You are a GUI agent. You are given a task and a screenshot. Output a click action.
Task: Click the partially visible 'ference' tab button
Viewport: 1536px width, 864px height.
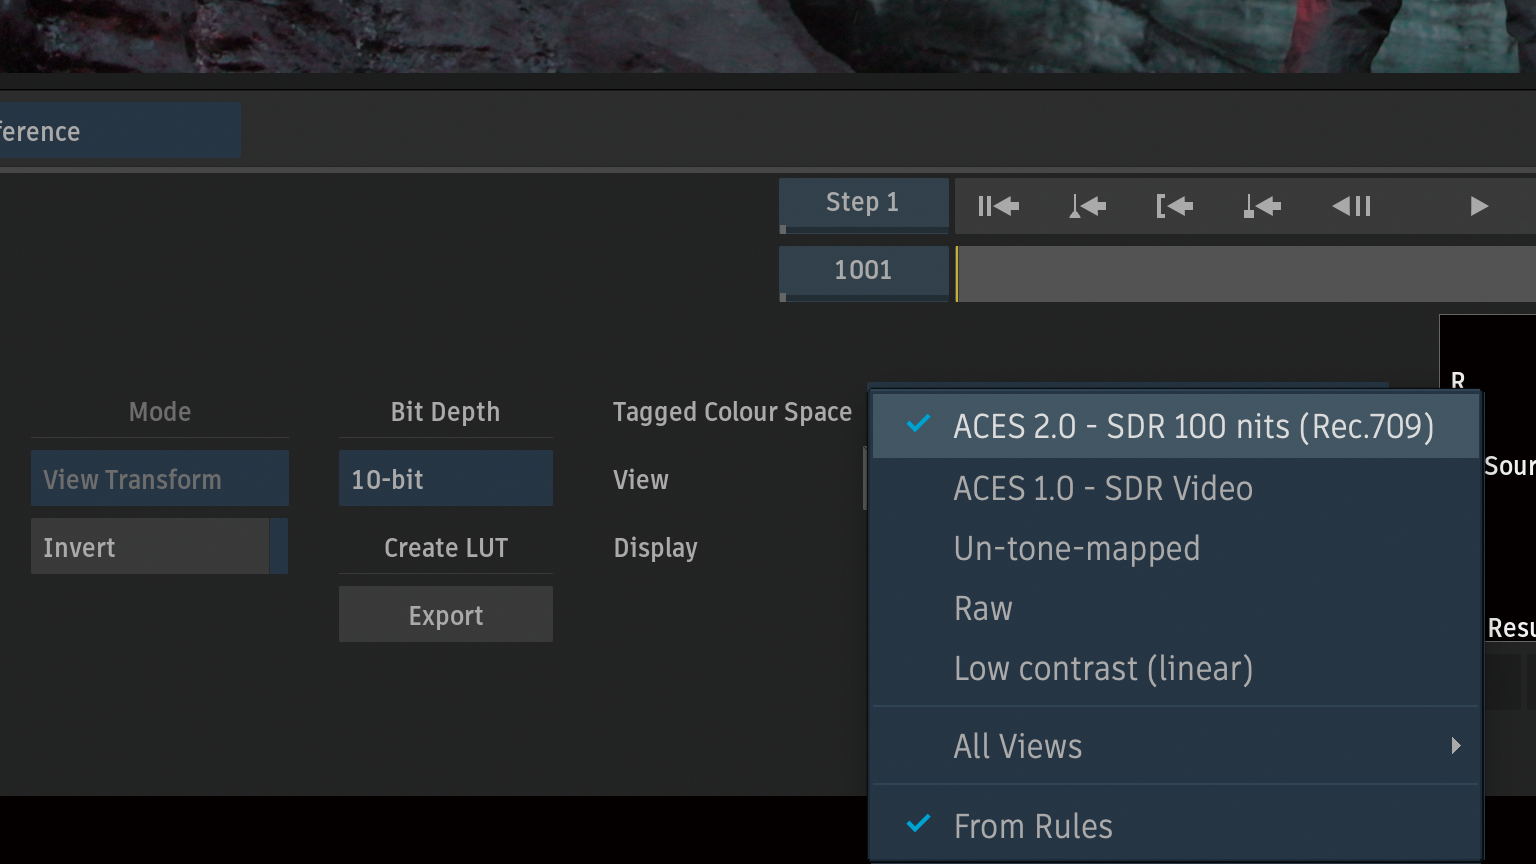tap(120, 130)
